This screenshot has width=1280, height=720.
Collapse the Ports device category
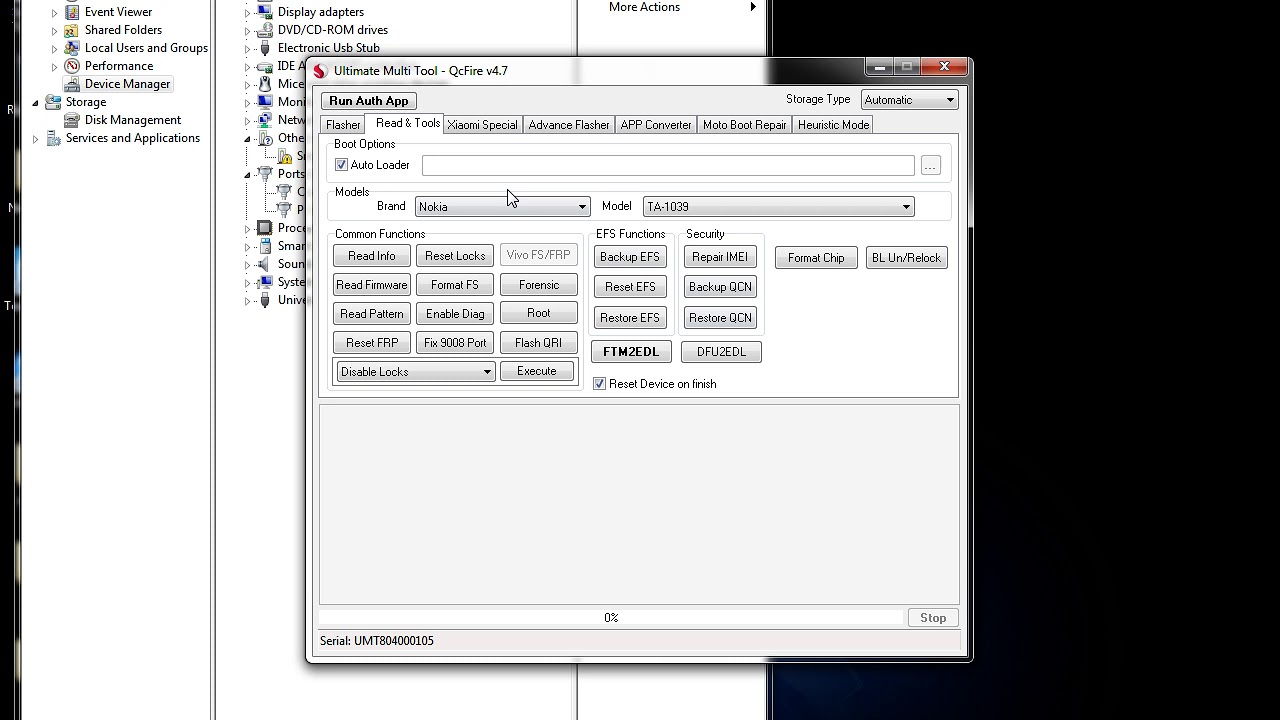pyautogui.click(x=247, y=174)
